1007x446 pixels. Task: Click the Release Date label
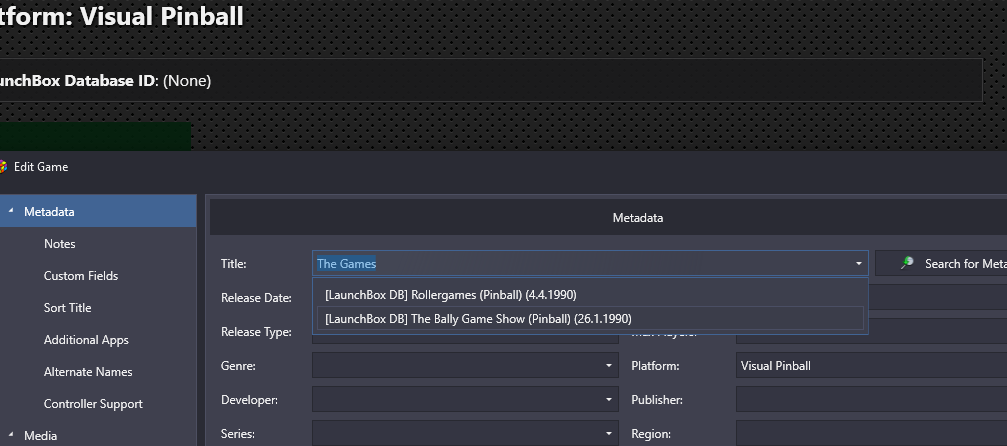[256, 298]
